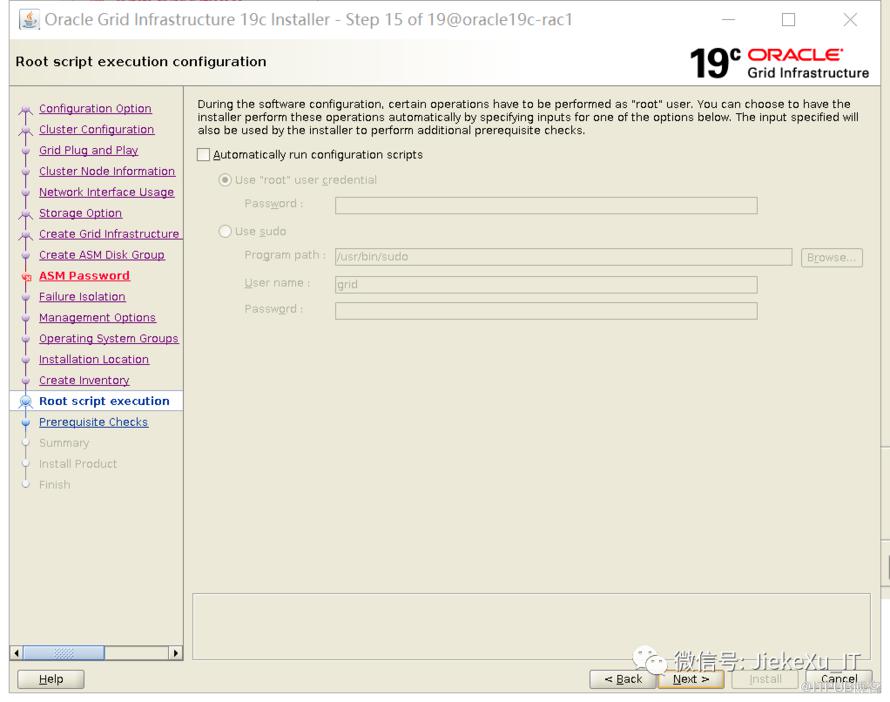Go back with the Back button
The height and width of the screenshot is (702, 890).
[x=623, y=679]
